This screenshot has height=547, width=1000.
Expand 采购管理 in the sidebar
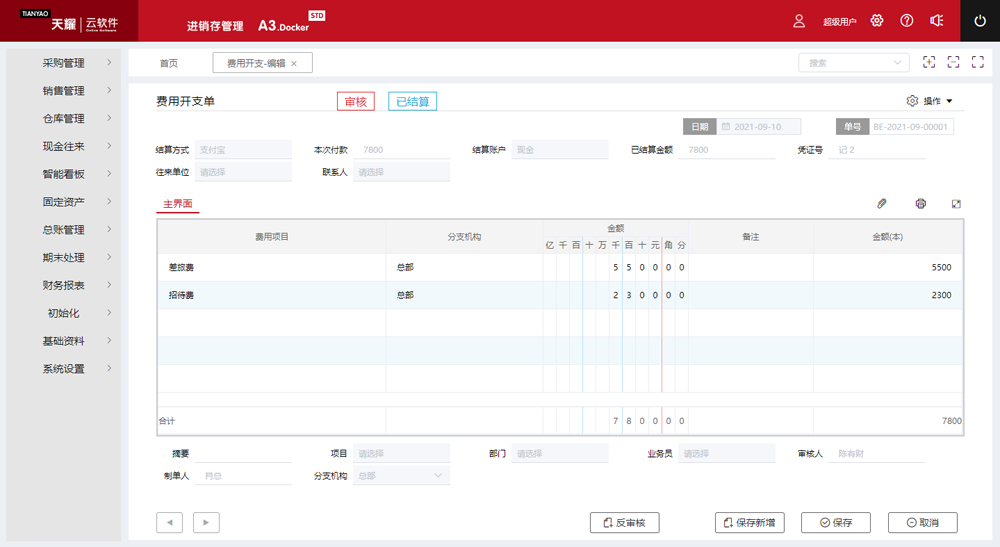(64, 63)
